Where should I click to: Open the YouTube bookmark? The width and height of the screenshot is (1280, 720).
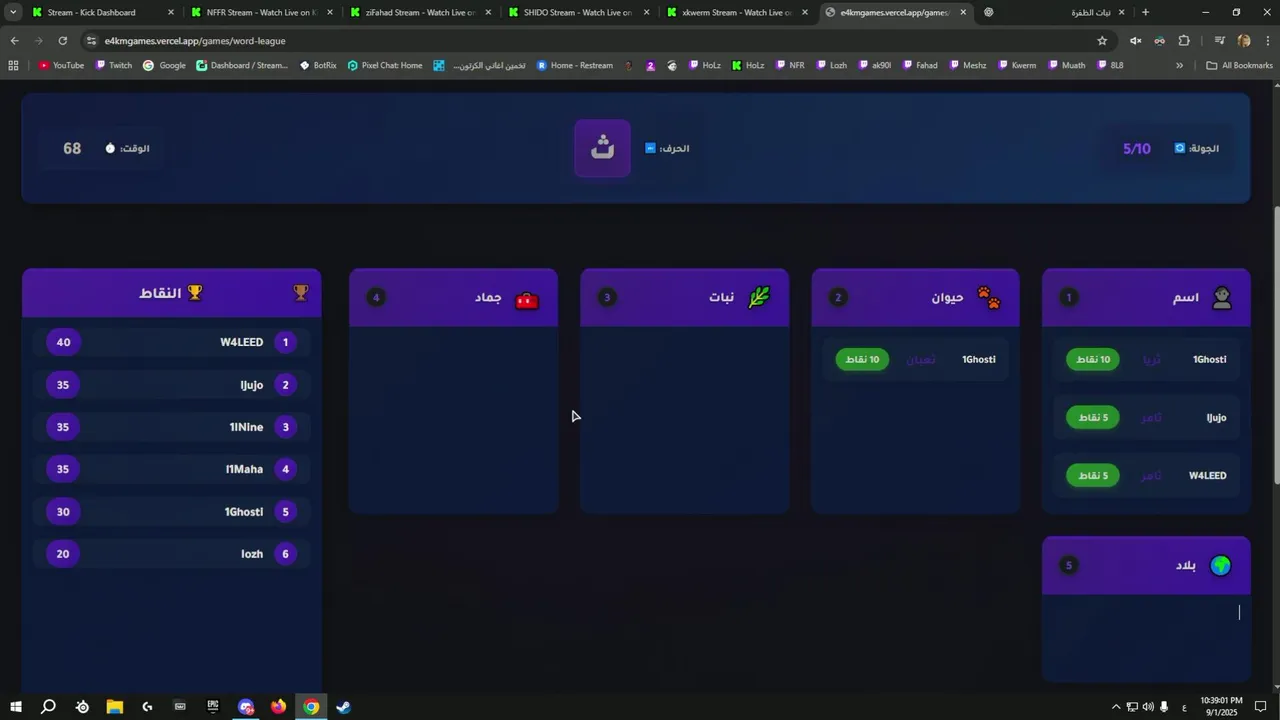click(61, 65)
